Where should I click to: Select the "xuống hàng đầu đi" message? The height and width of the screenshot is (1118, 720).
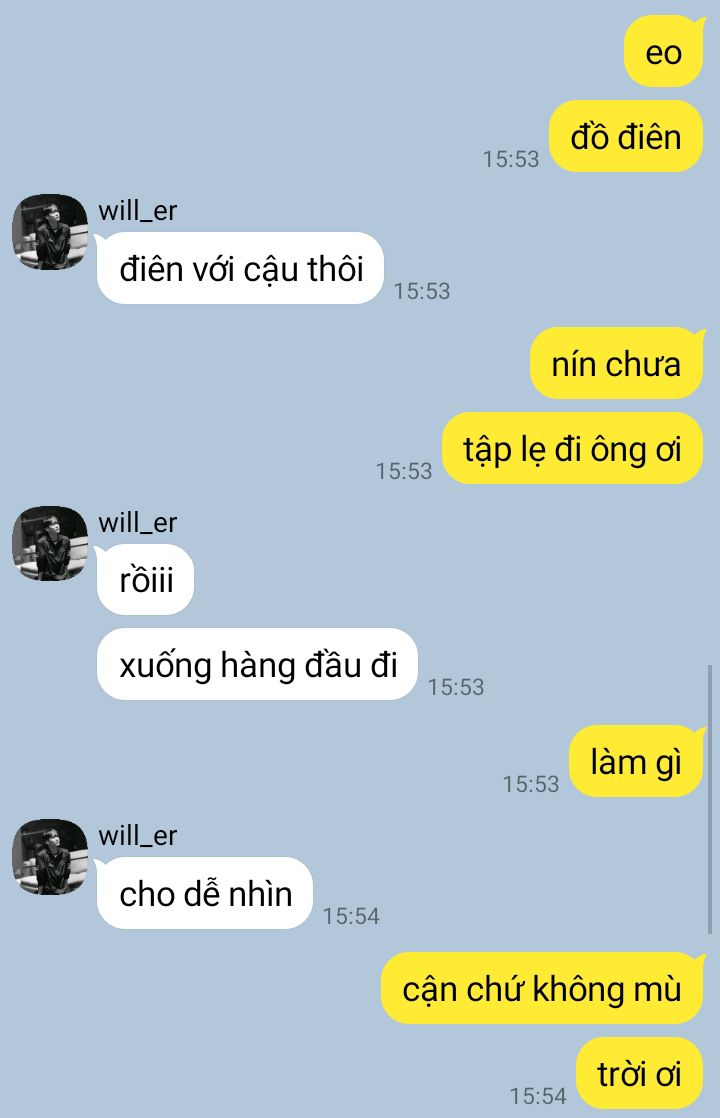click(257, 664)
